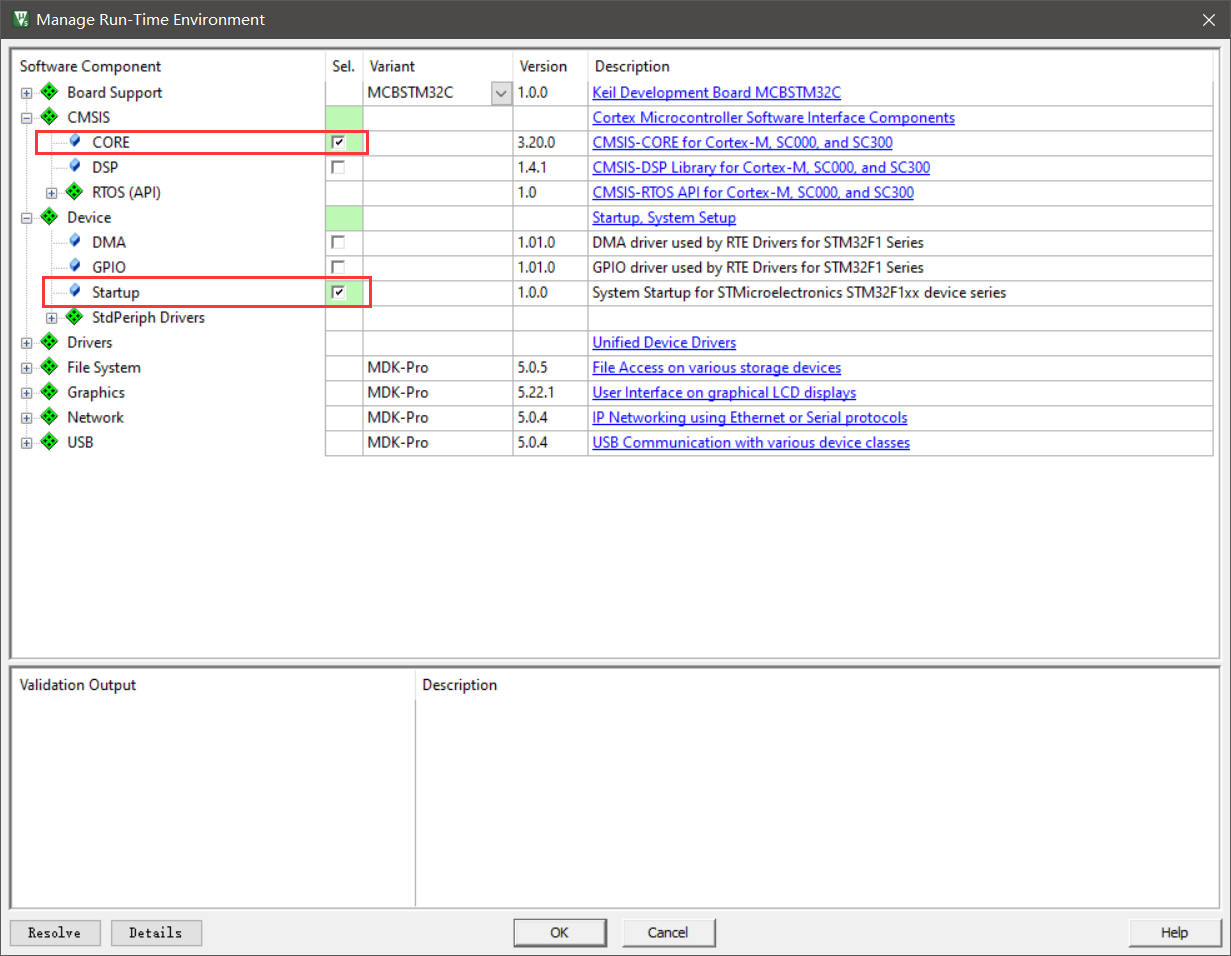Open User Interface on graphical LCD displays link
Screen dimensions: 1231x956
pos(724,392)
